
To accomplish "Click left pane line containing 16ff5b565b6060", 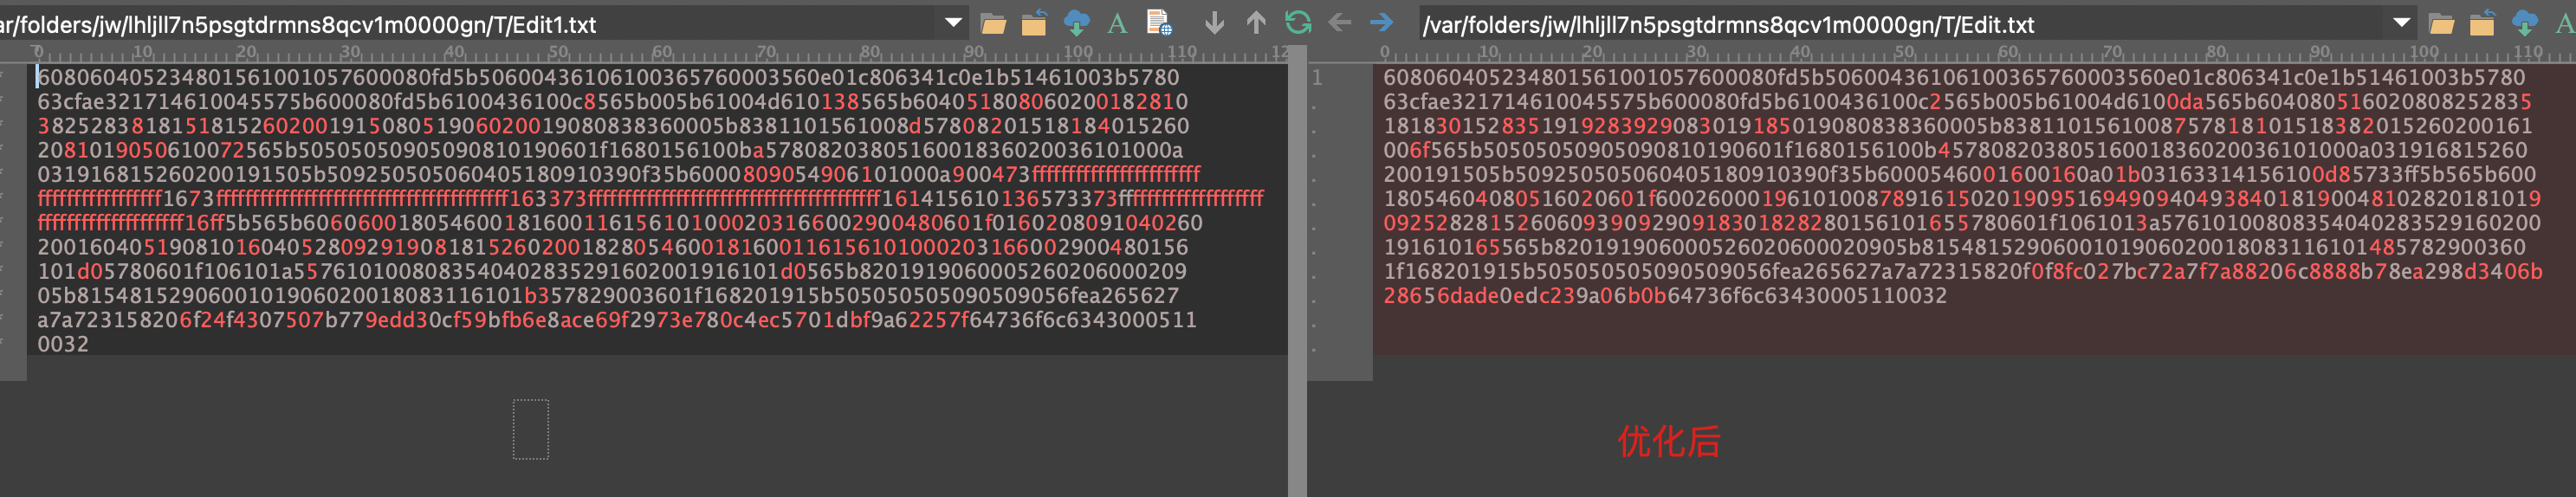I will point(620,223).
